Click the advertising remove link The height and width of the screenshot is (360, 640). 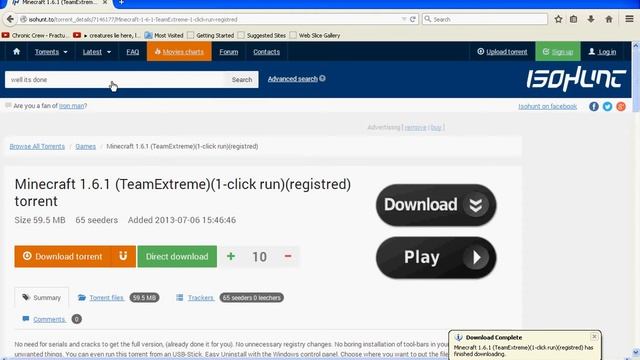(x=415, y=127)
